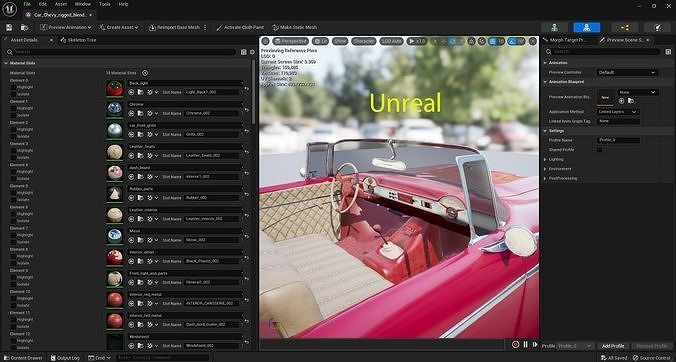This screenshot has height=362, width=676.
Task: Toggle Isolate checkbox for Element 2
Action: coord(13,136)
